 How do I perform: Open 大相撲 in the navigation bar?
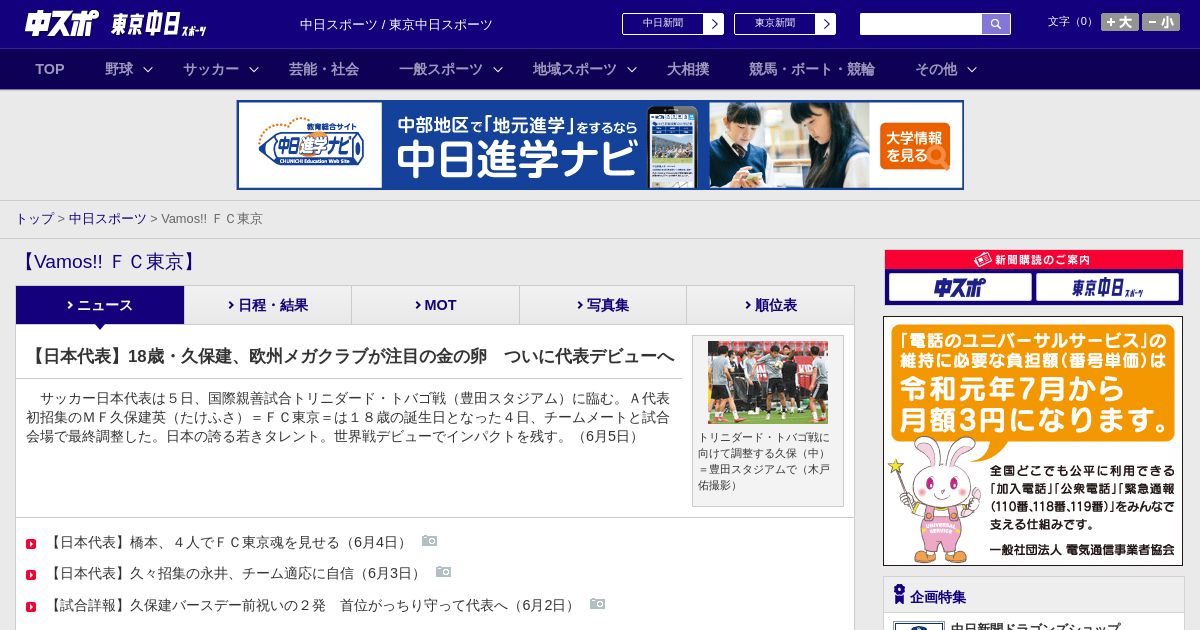pos(688,69)
